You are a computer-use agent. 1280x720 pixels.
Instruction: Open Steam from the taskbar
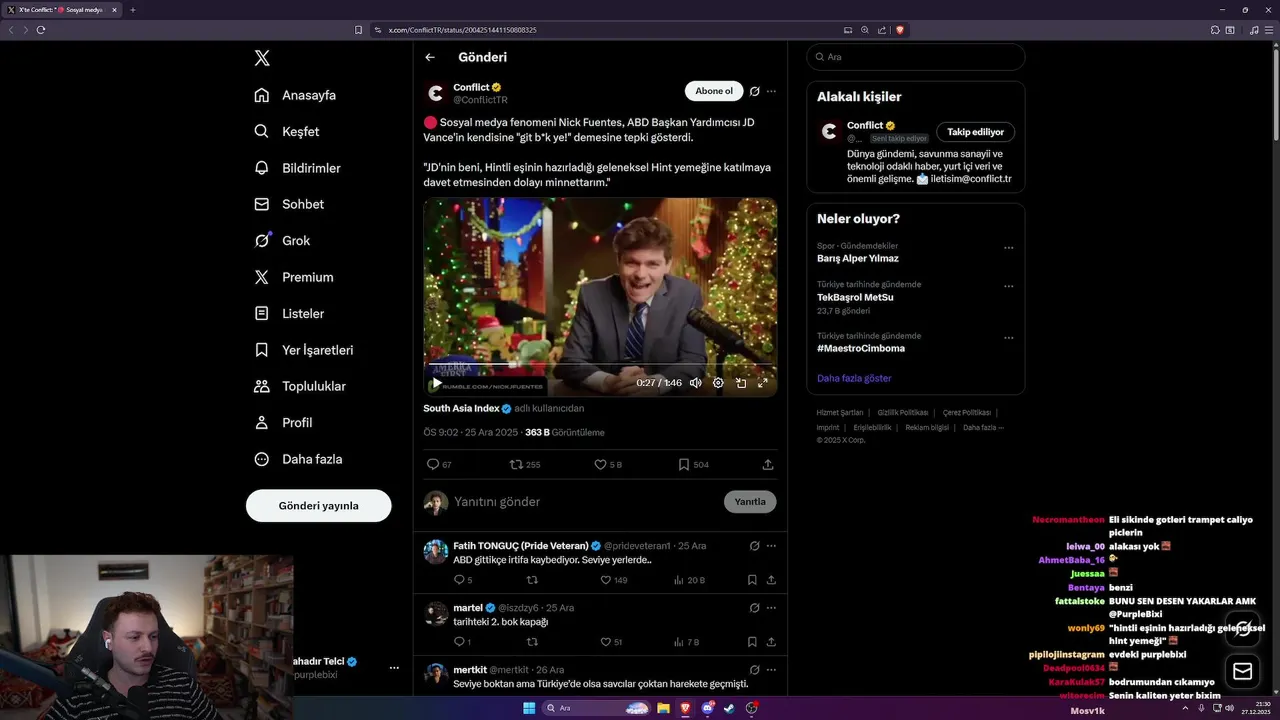[x=729, y=708]
